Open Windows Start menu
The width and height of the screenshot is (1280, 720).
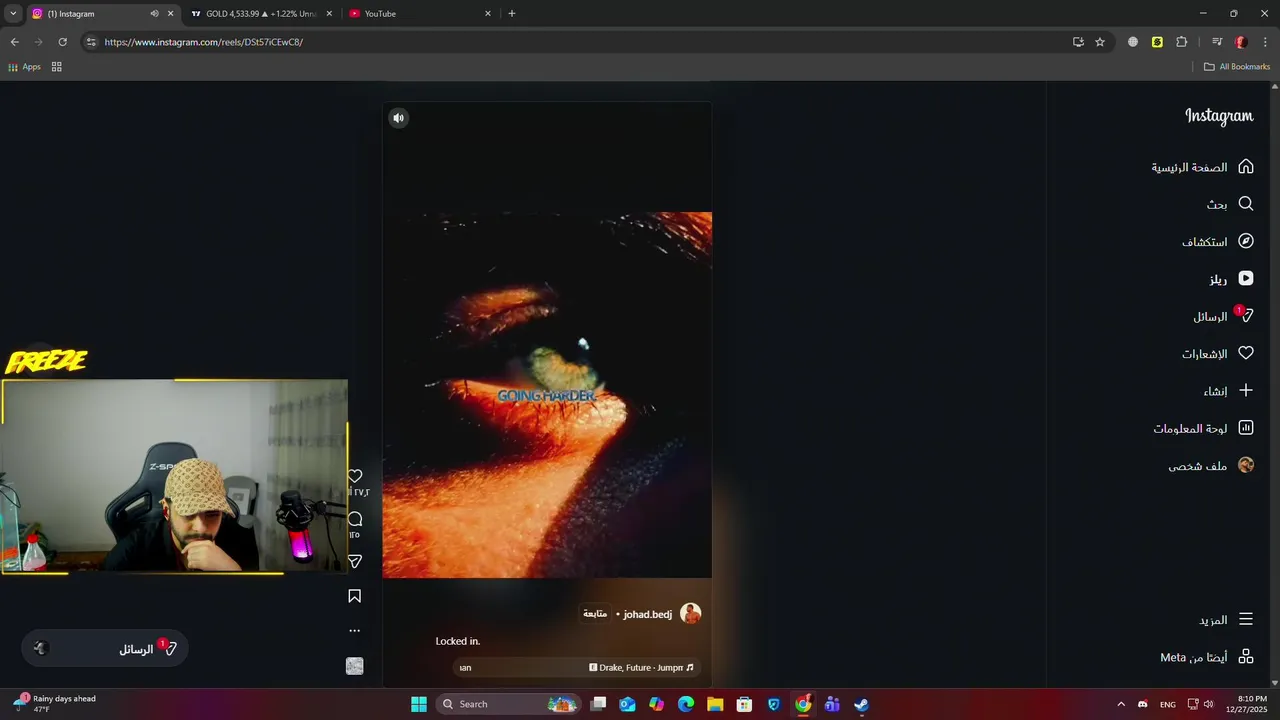click(x=419, y=704)
